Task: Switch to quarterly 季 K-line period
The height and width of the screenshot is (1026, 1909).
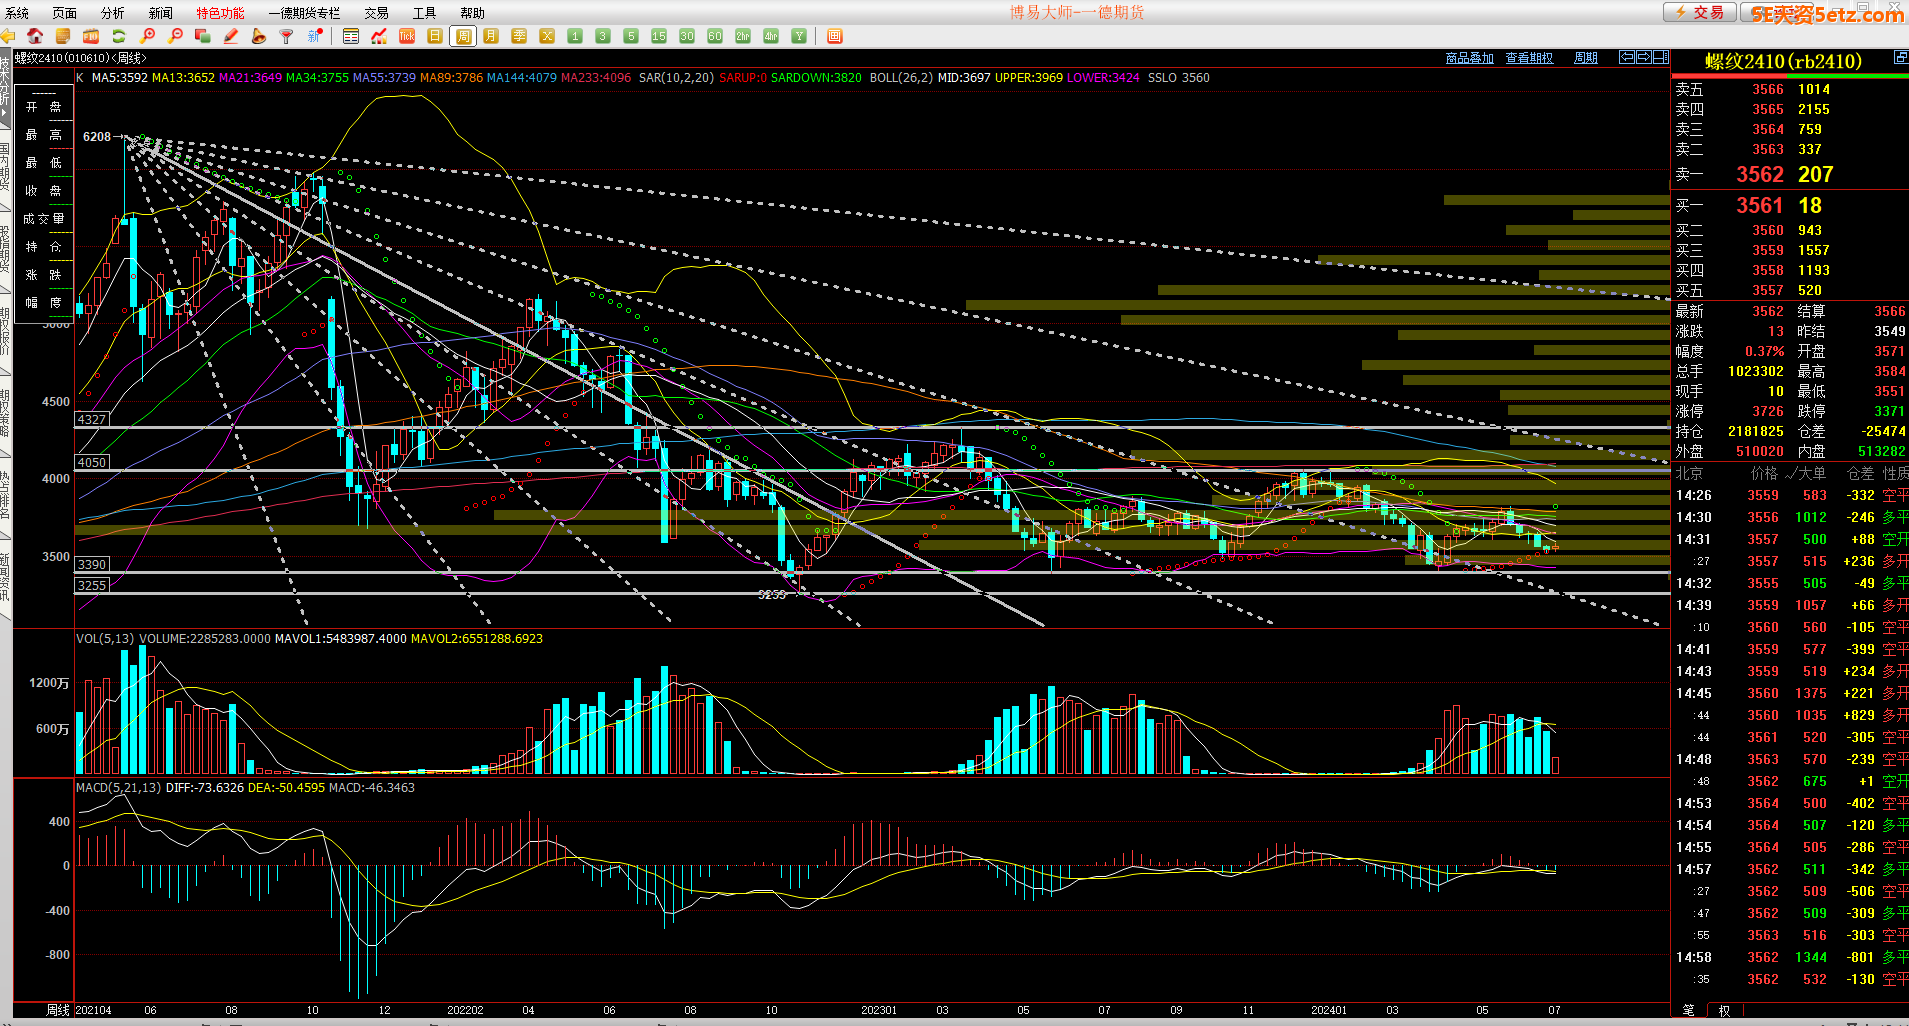Action: 519,36
